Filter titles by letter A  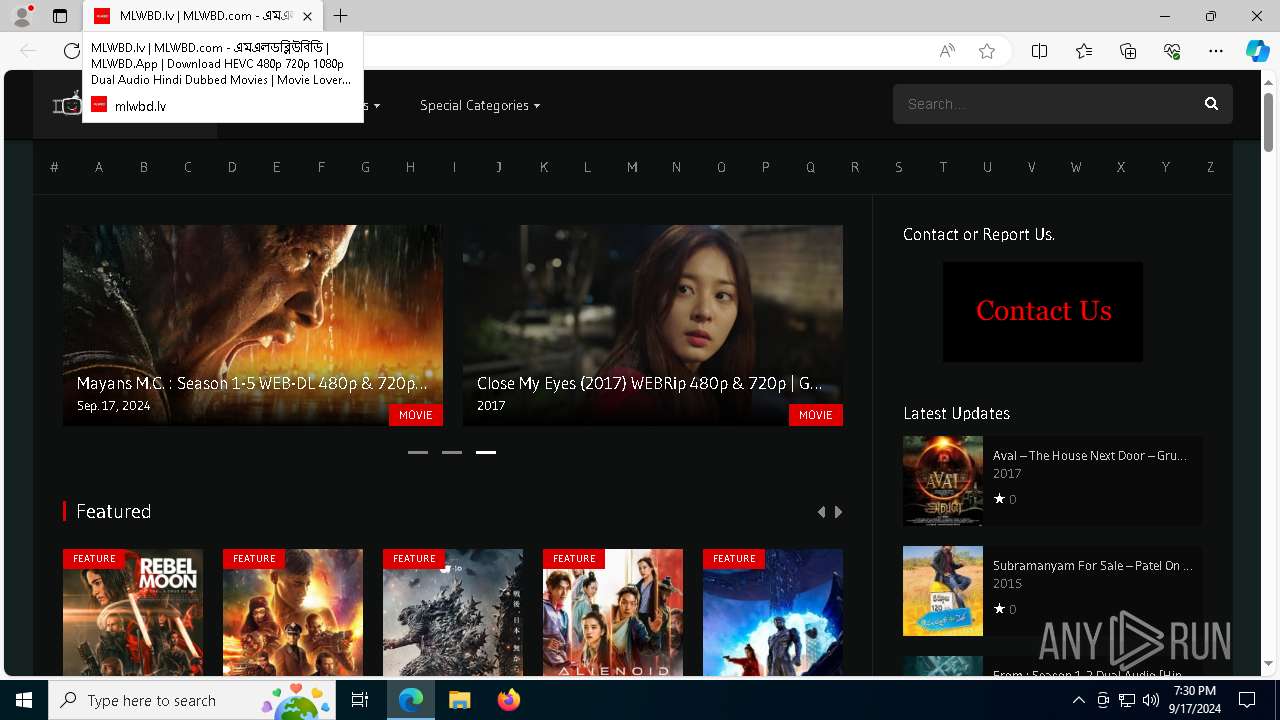point(99,167)
